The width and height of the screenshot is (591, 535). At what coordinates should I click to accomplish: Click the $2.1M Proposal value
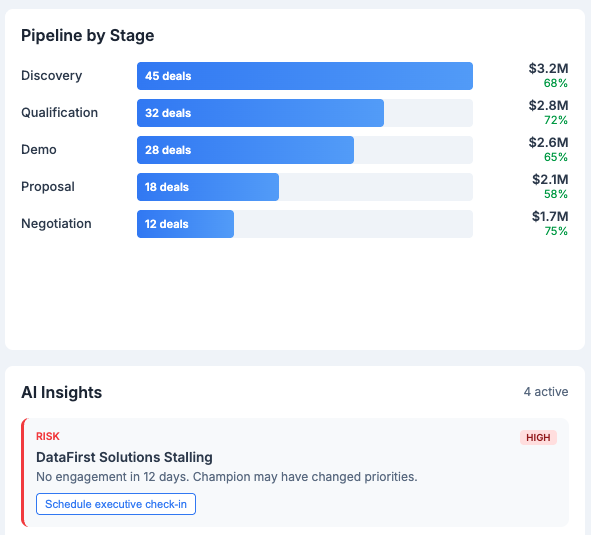pos(550,179)
